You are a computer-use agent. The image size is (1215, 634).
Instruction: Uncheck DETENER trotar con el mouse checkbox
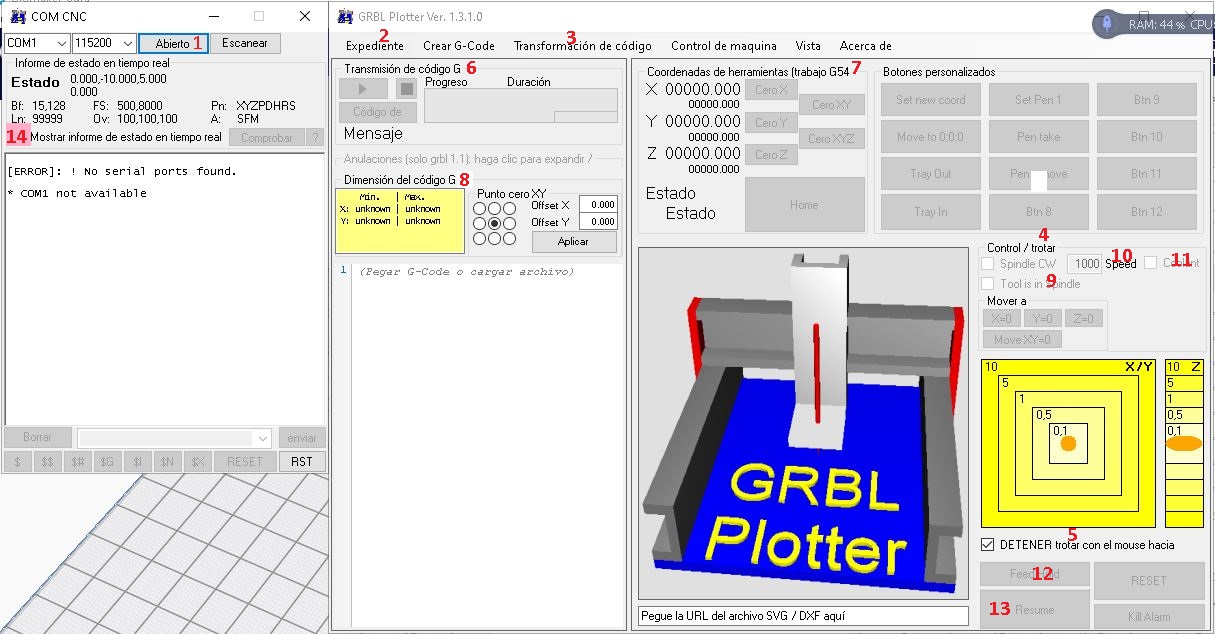pyautogui.click(x=988, y=545)
